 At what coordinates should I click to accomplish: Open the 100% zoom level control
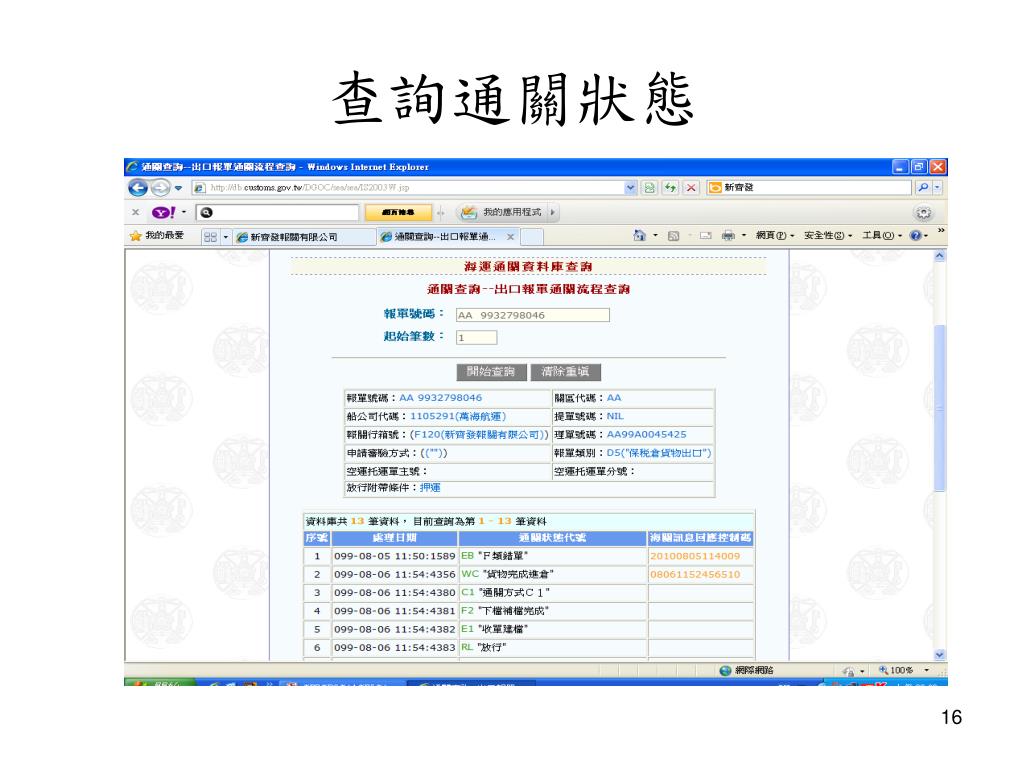pos(903,671)
